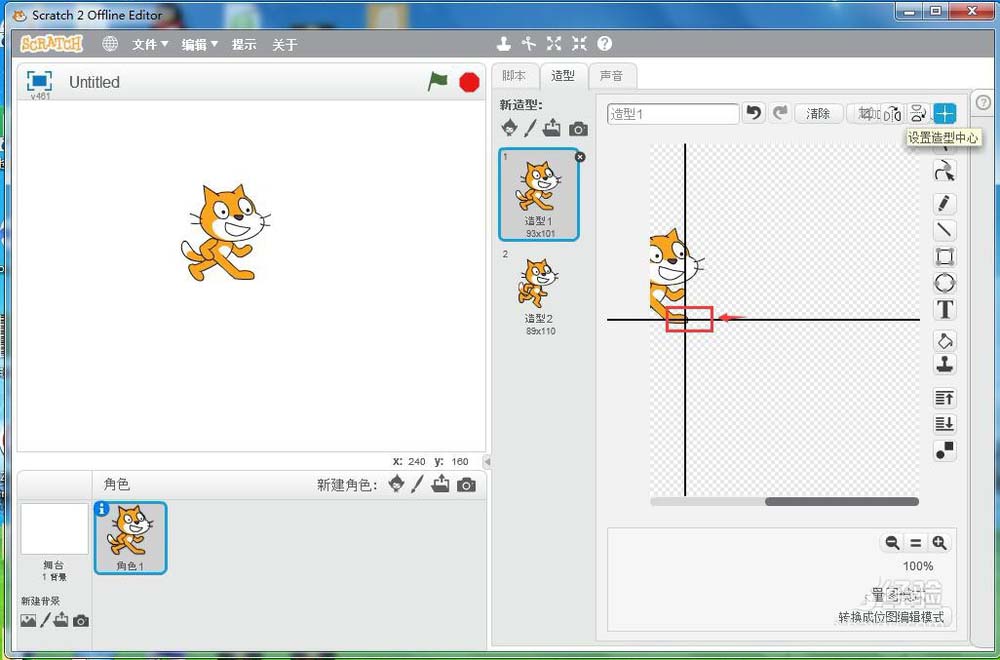The image size is (1000, 660).
Task: Click the costume name field 造型1
Action: (x=673, y=114)
